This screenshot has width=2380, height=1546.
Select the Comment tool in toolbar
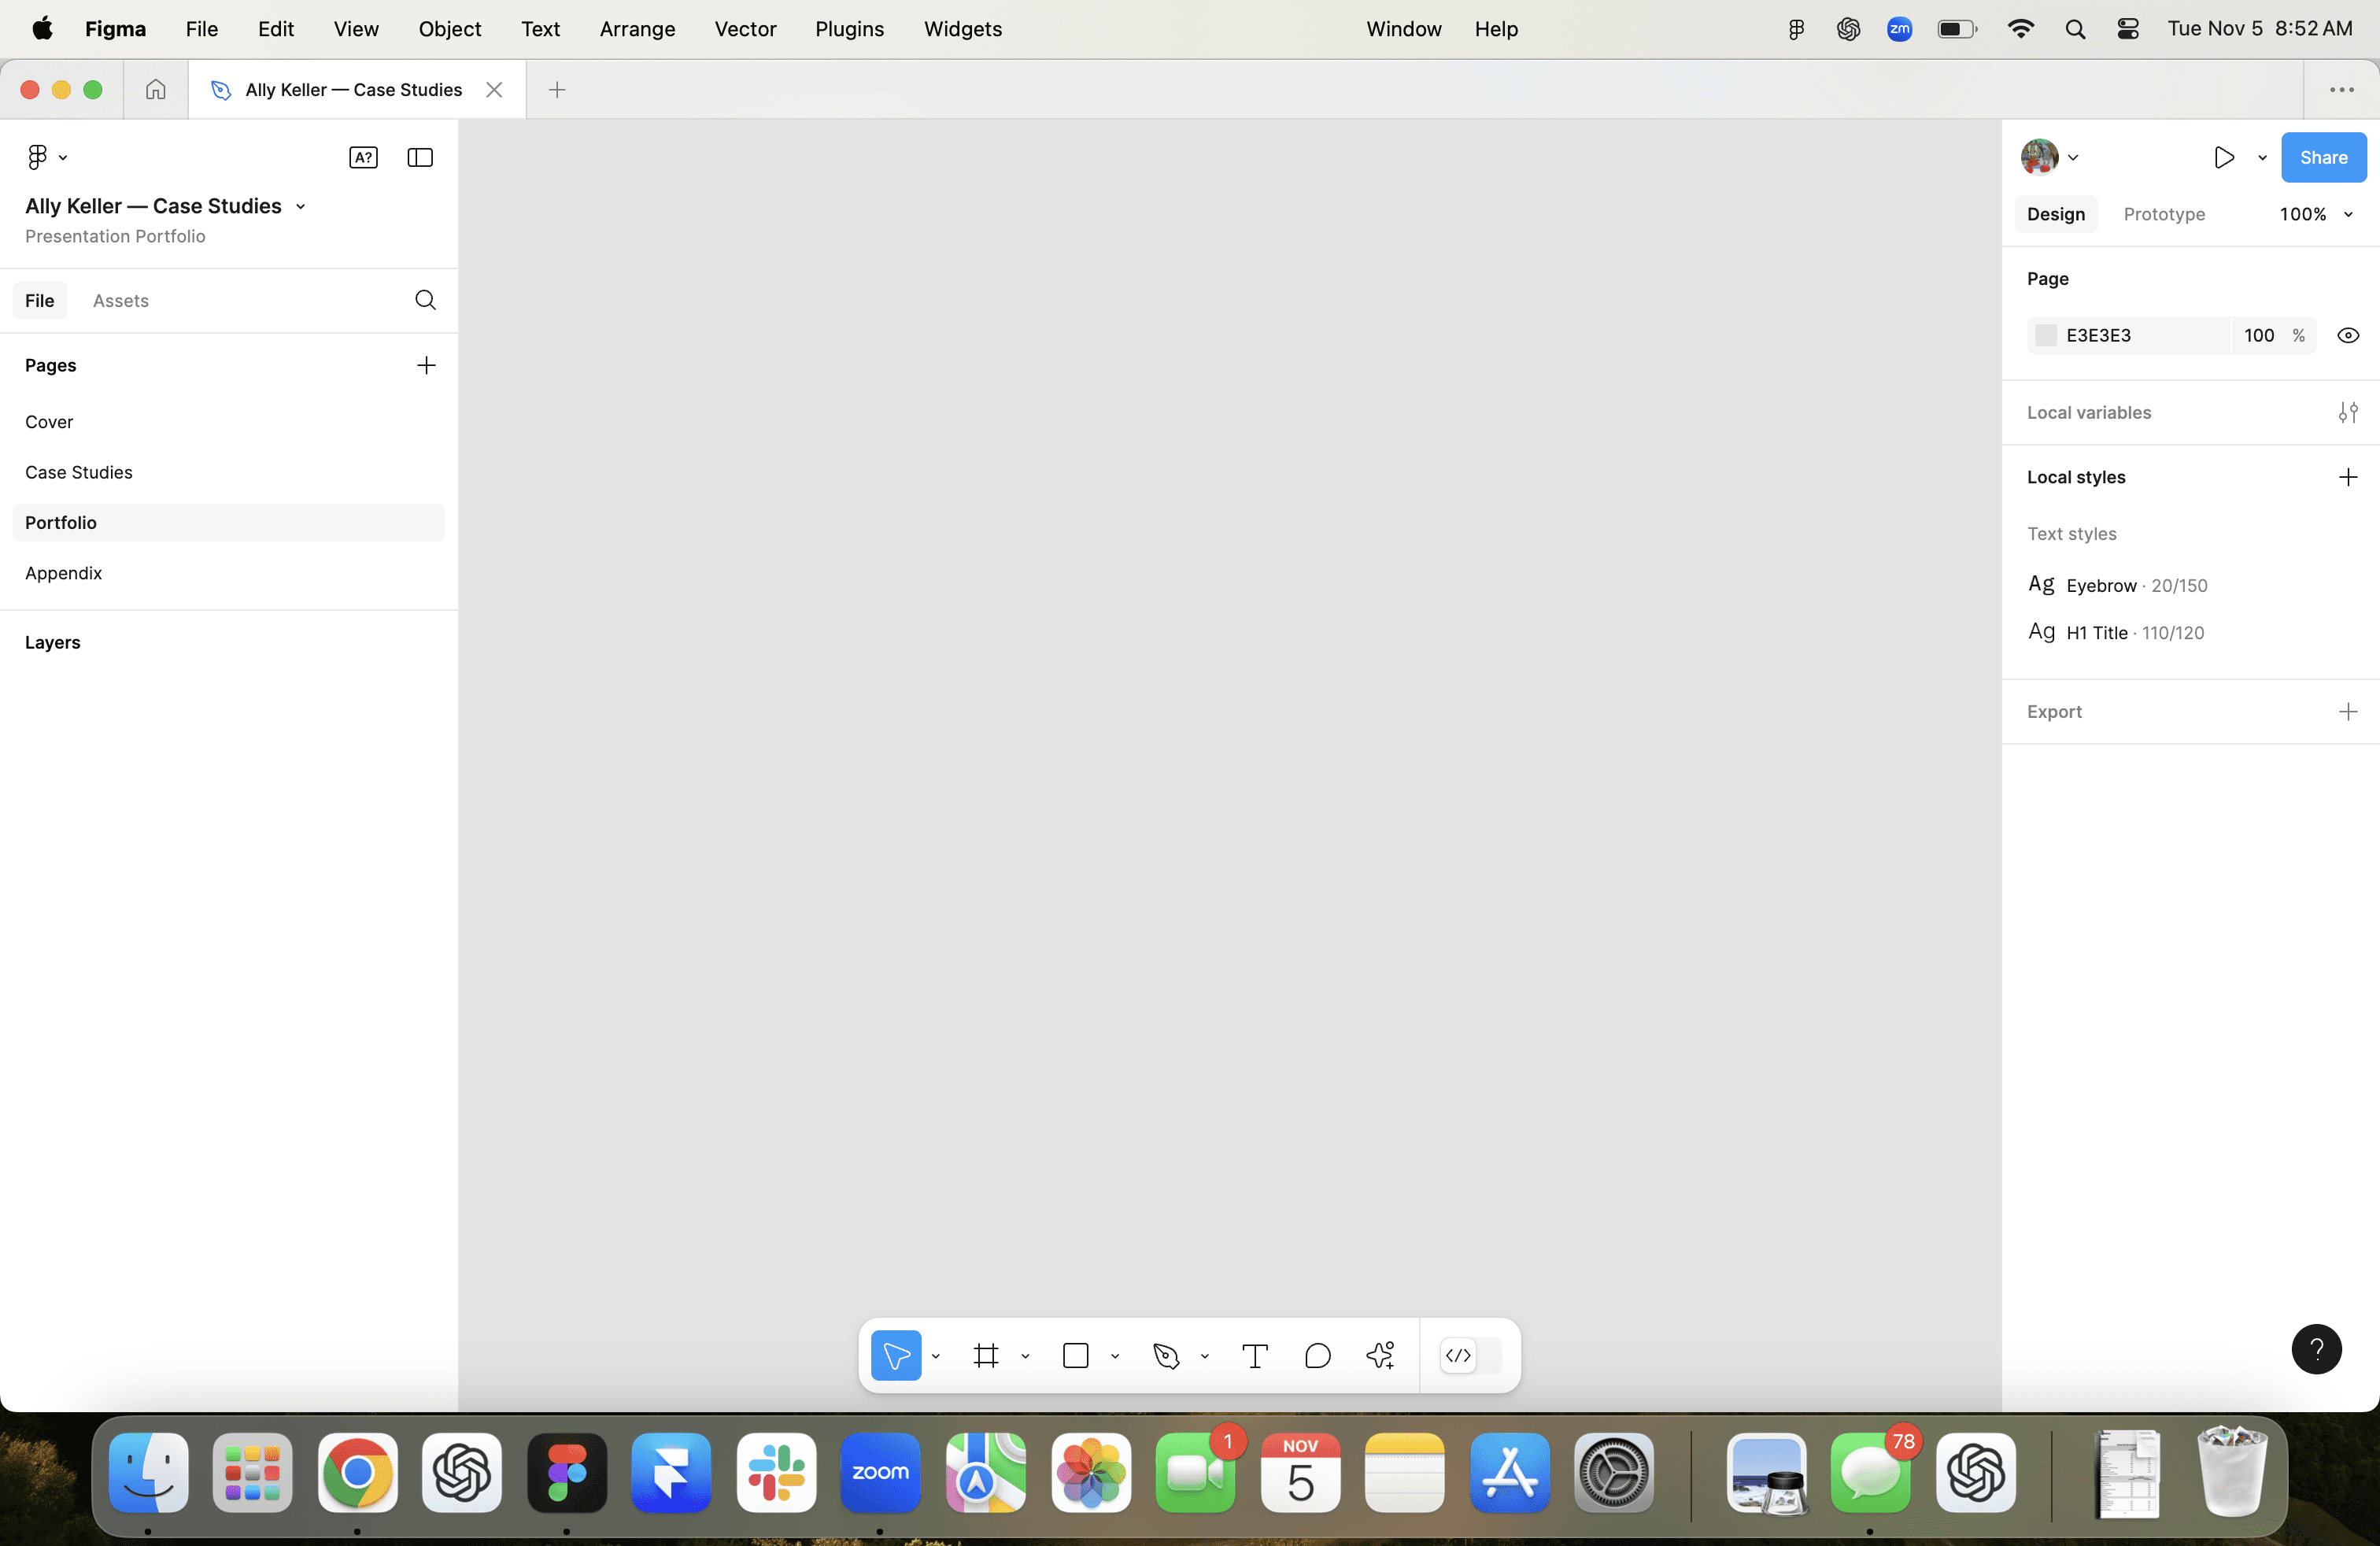[x=1317, y=1356]
